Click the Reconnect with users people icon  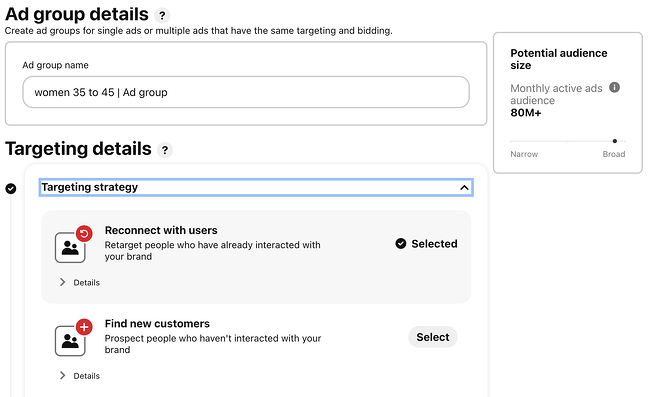[x=70, y=248]
